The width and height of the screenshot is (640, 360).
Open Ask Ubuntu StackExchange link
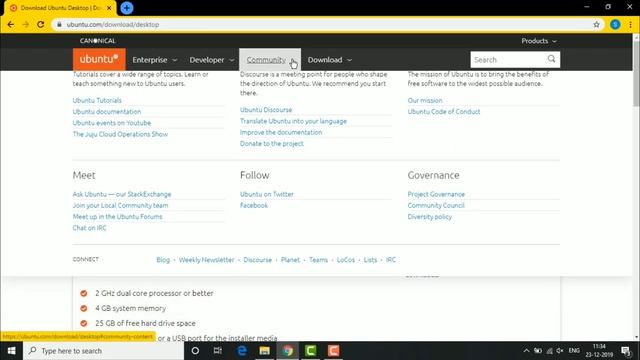click(x=122, y=194)
